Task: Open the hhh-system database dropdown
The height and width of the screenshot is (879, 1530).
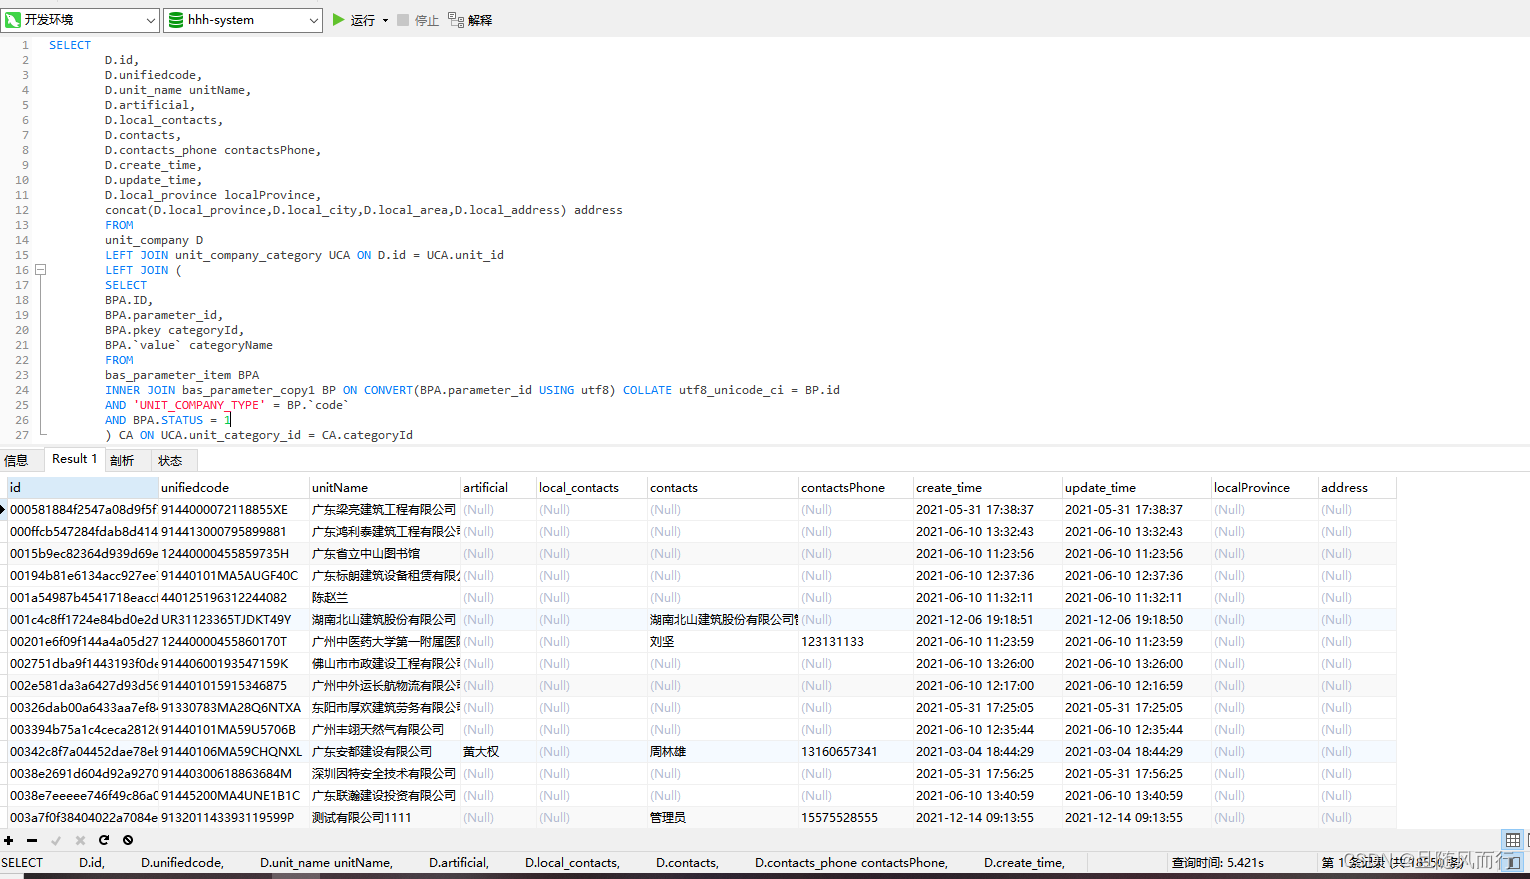Action: click(x=242, y=20)
